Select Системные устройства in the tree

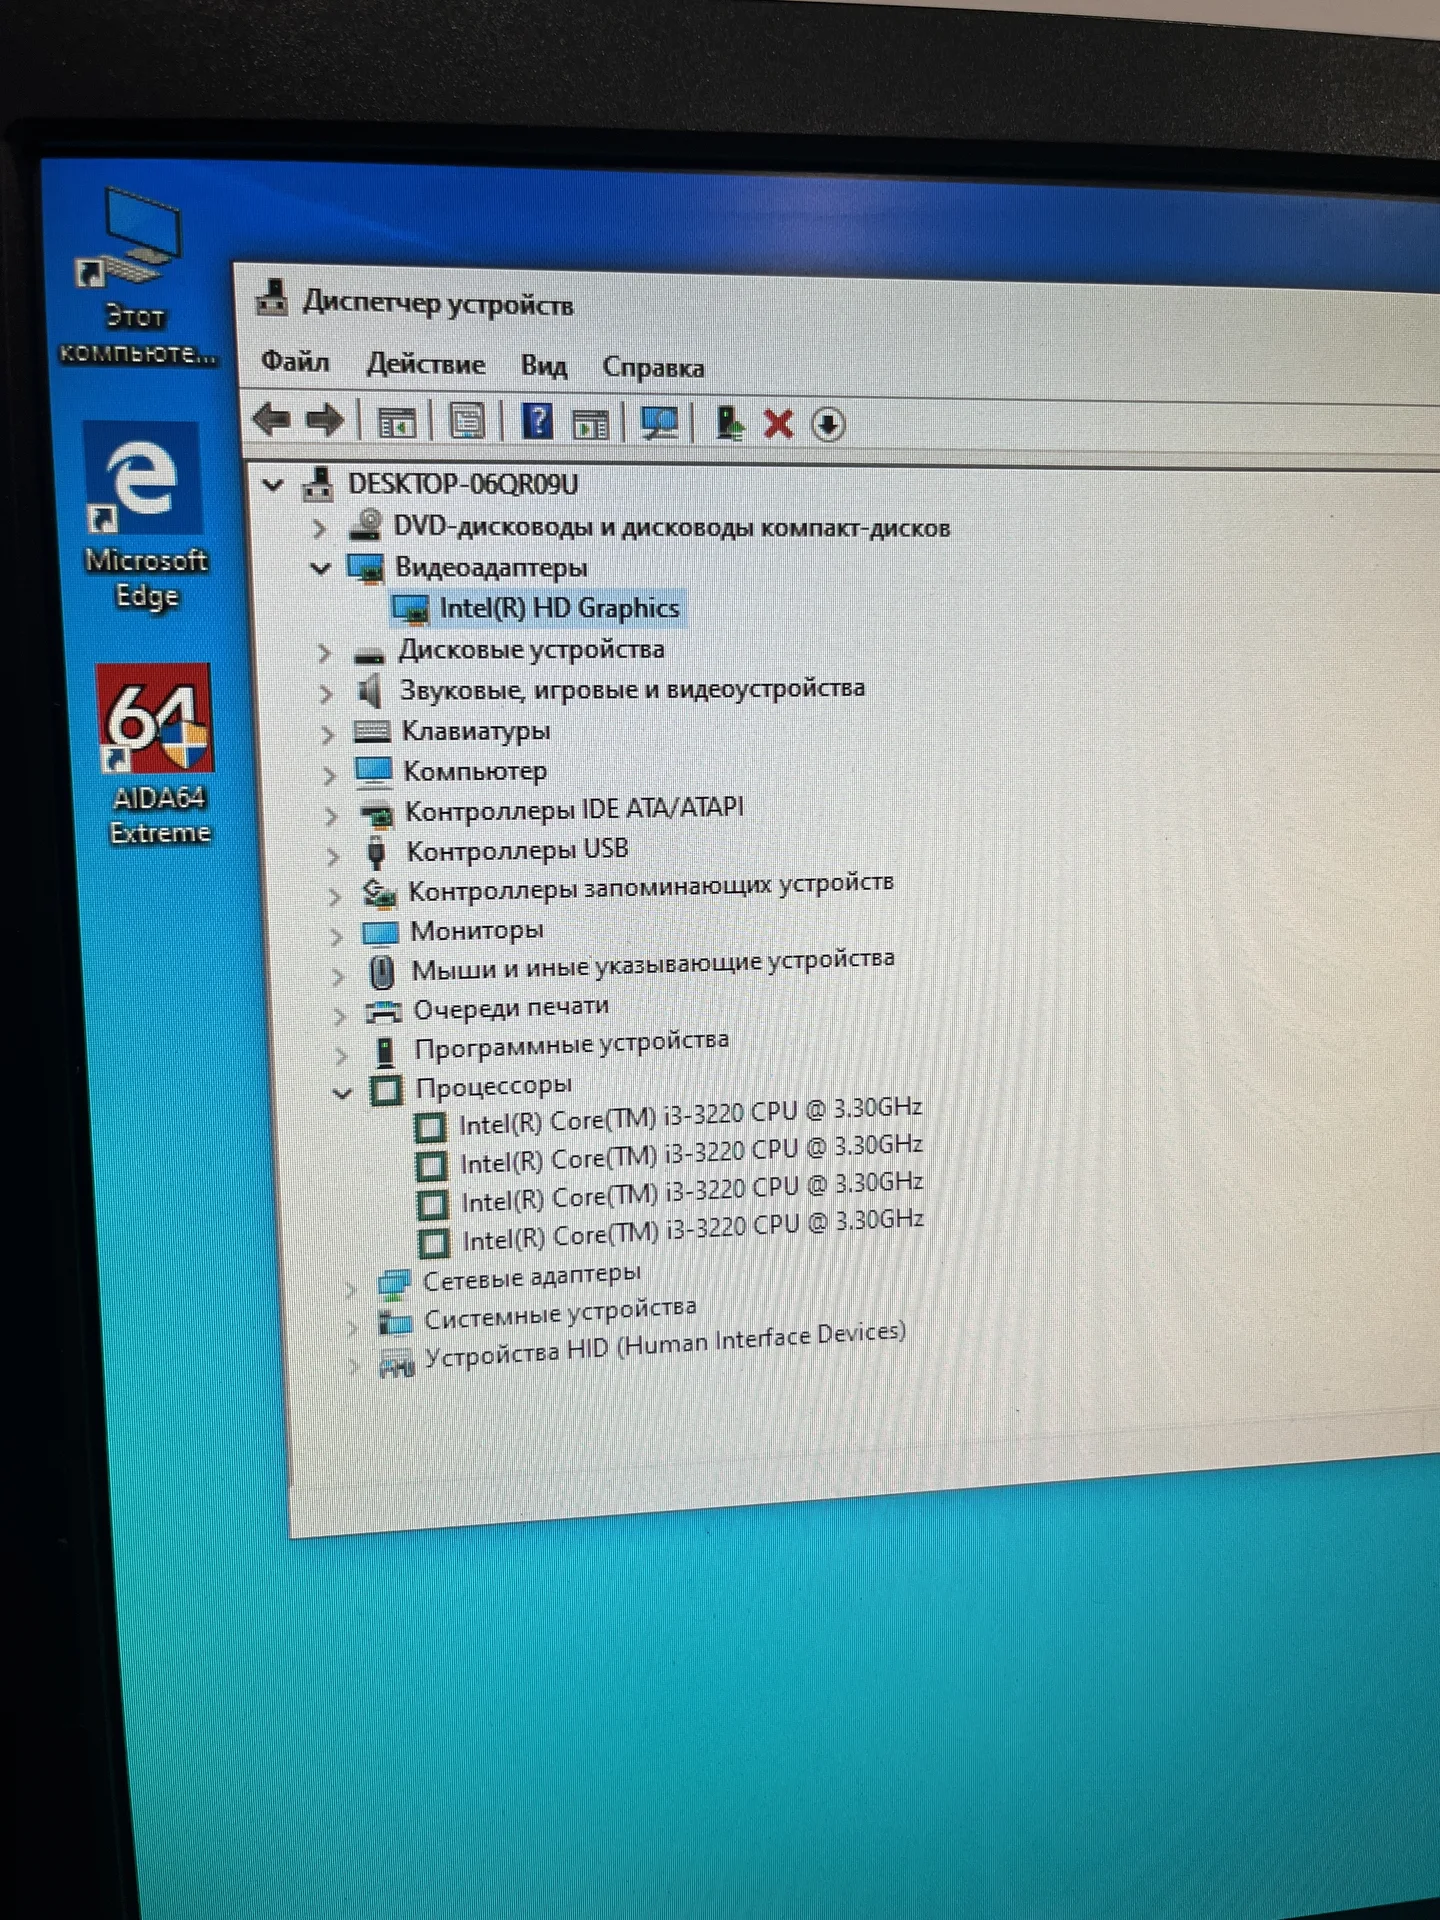560,1313
